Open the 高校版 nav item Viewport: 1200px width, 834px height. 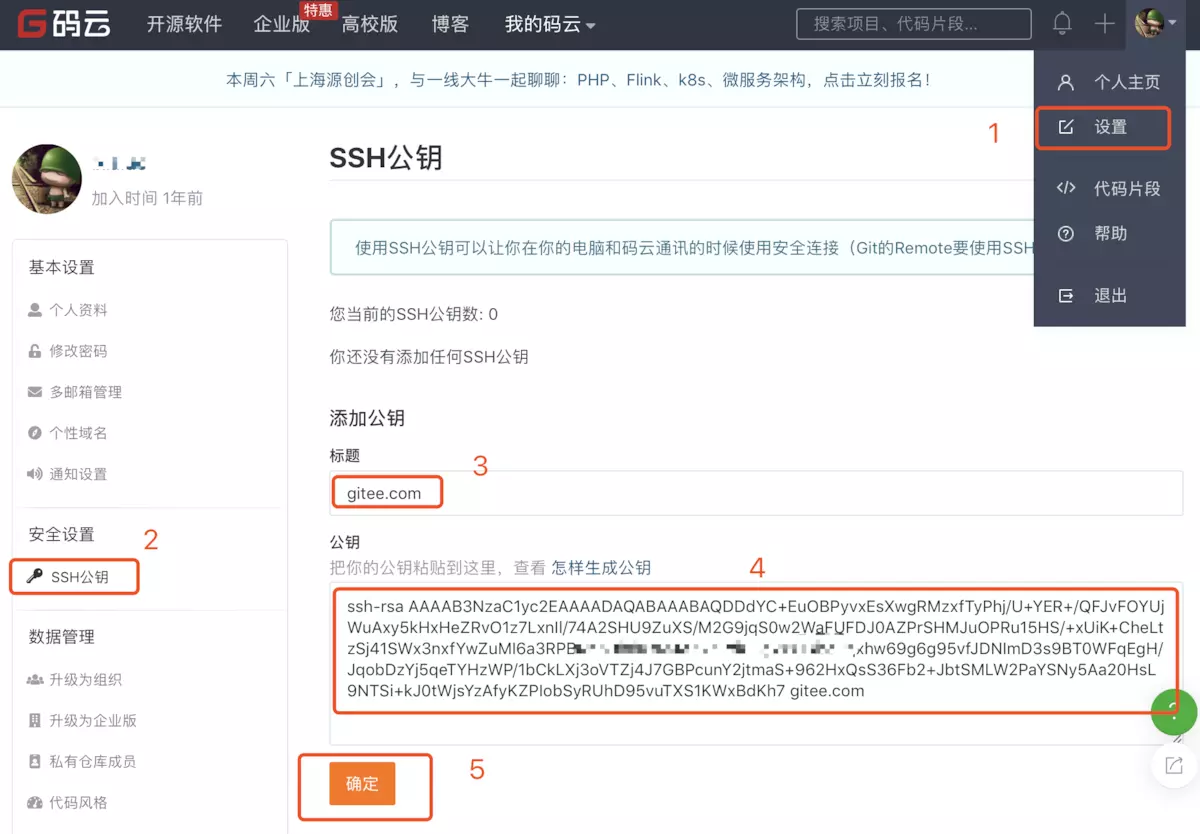pyautogui.click(x=370, y=24)
